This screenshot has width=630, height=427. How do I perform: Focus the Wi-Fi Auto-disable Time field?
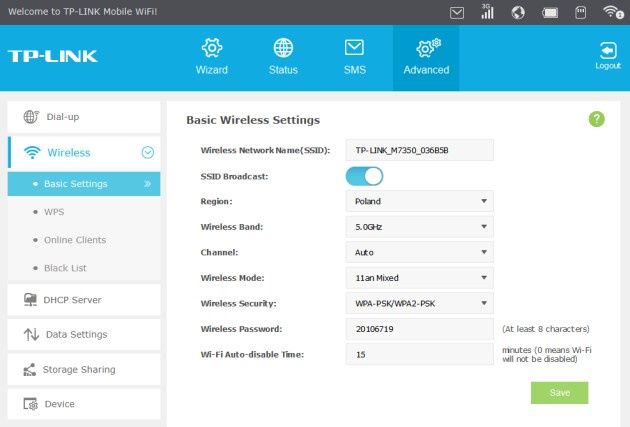tap(419, 354)
